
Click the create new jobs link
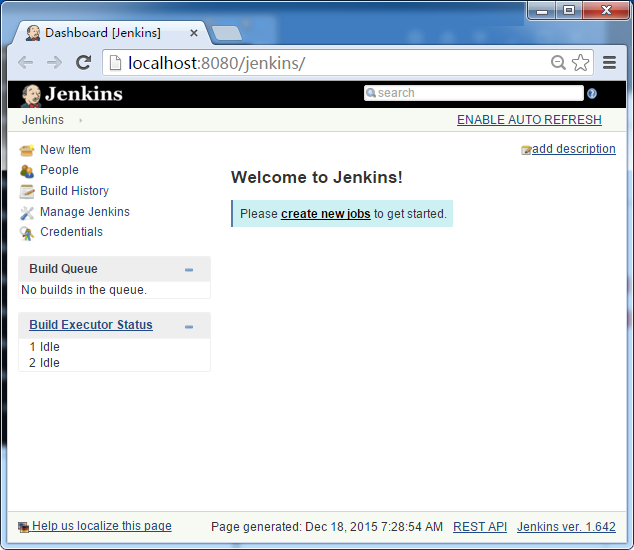[x=325, y=214]
